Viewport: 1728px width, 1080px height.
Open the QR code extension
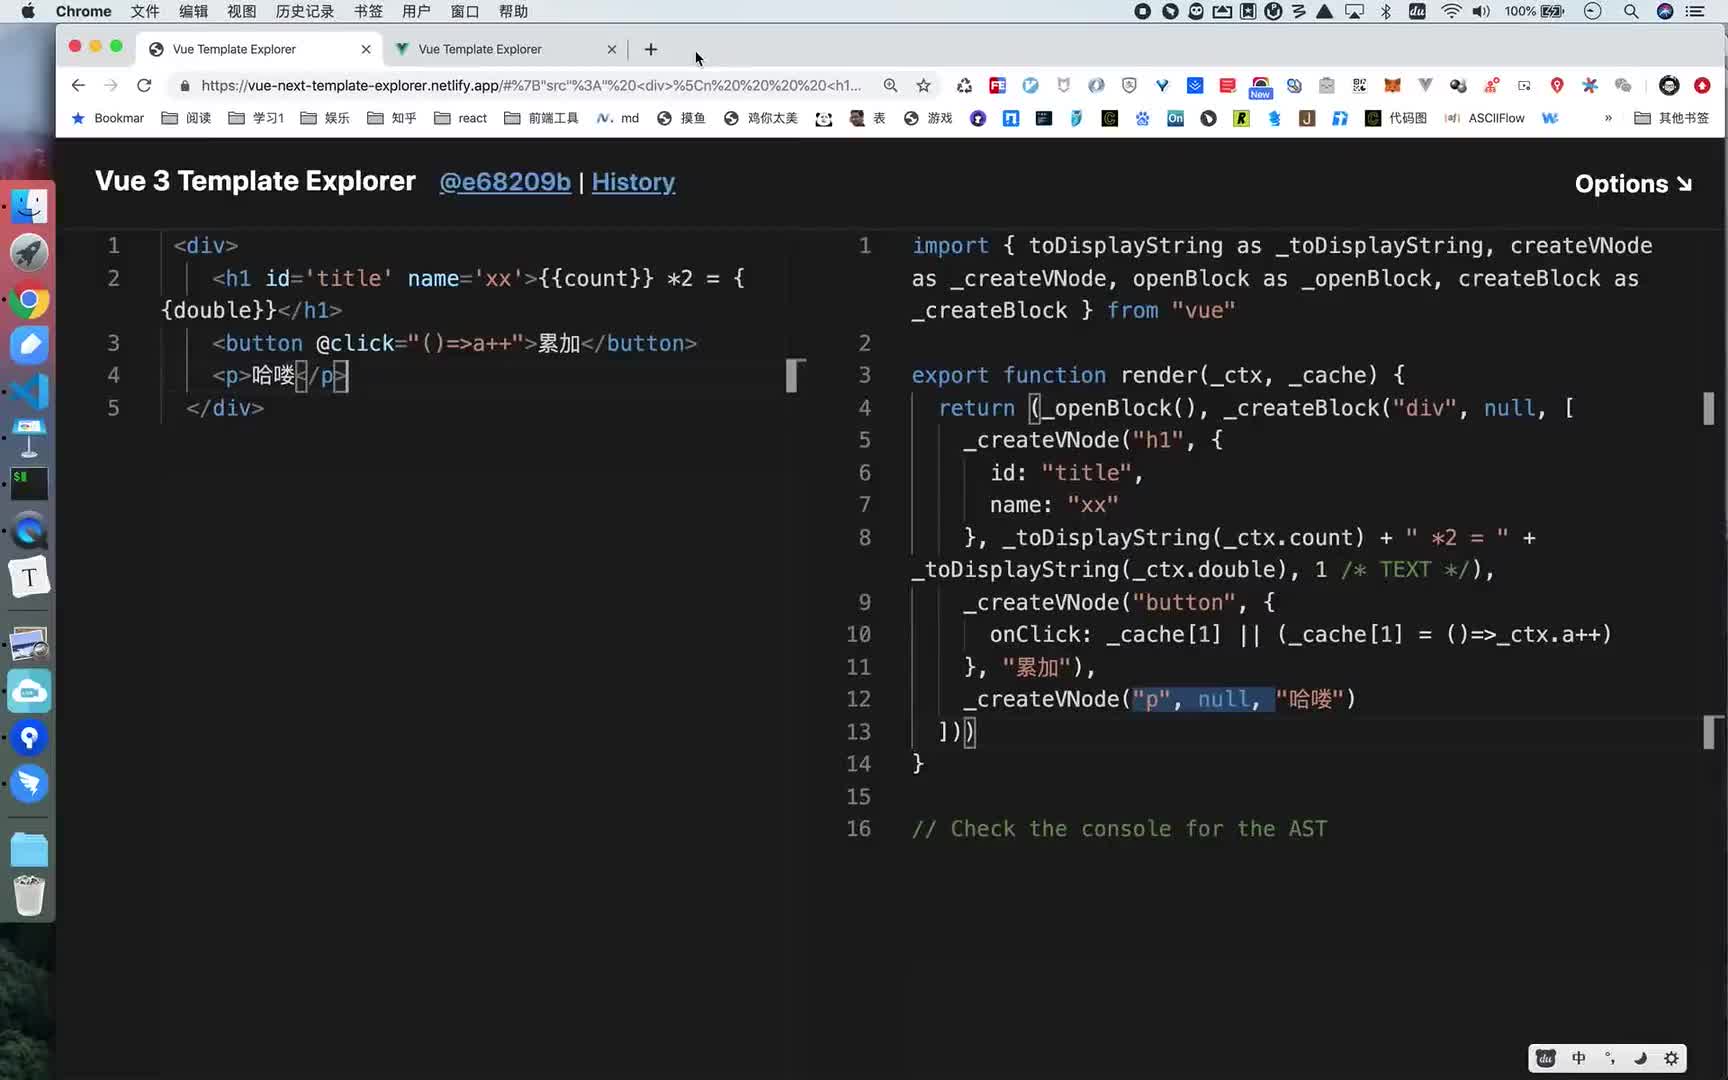click(1359, 85)
